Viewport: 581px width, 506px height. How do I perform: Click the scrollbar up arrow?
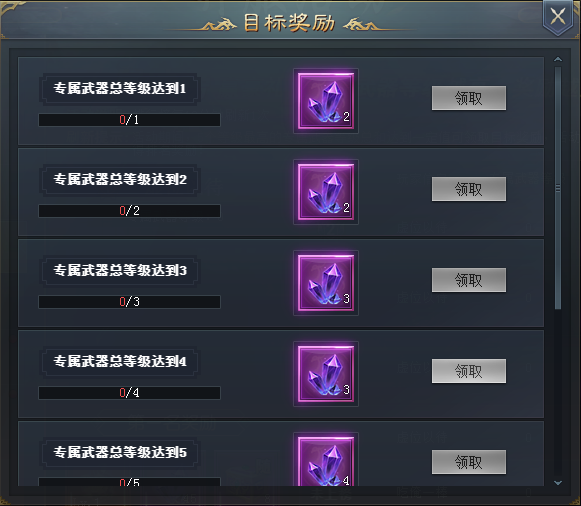tap(558, 59)
